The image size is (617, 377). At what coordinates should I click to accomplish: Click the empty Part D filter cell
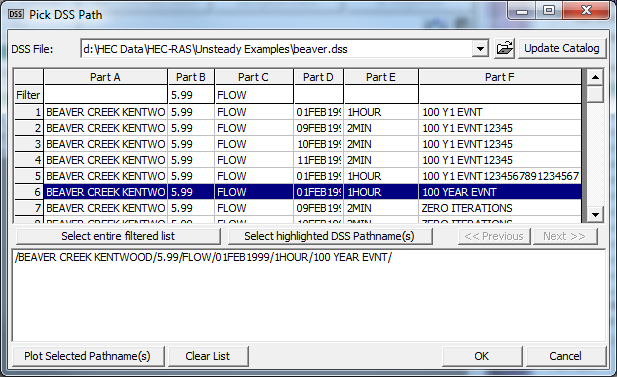pos(318,95)
